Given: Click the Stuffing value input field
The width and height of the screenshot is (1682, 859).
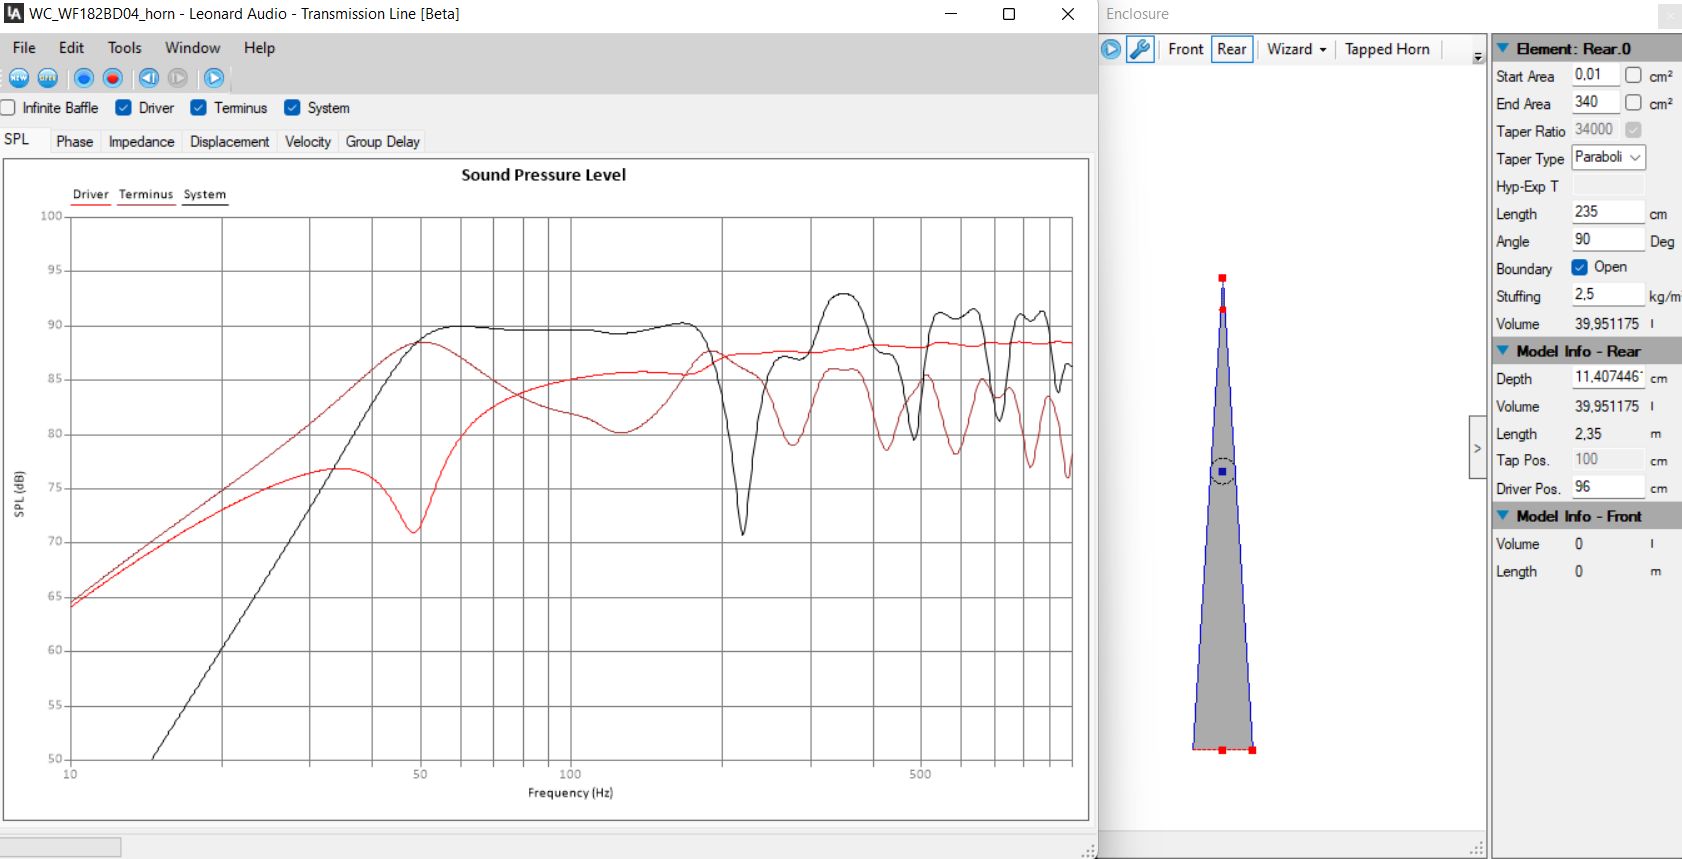Looking at the screenshot, I should pyautogui.click(x=1607, y=295).
